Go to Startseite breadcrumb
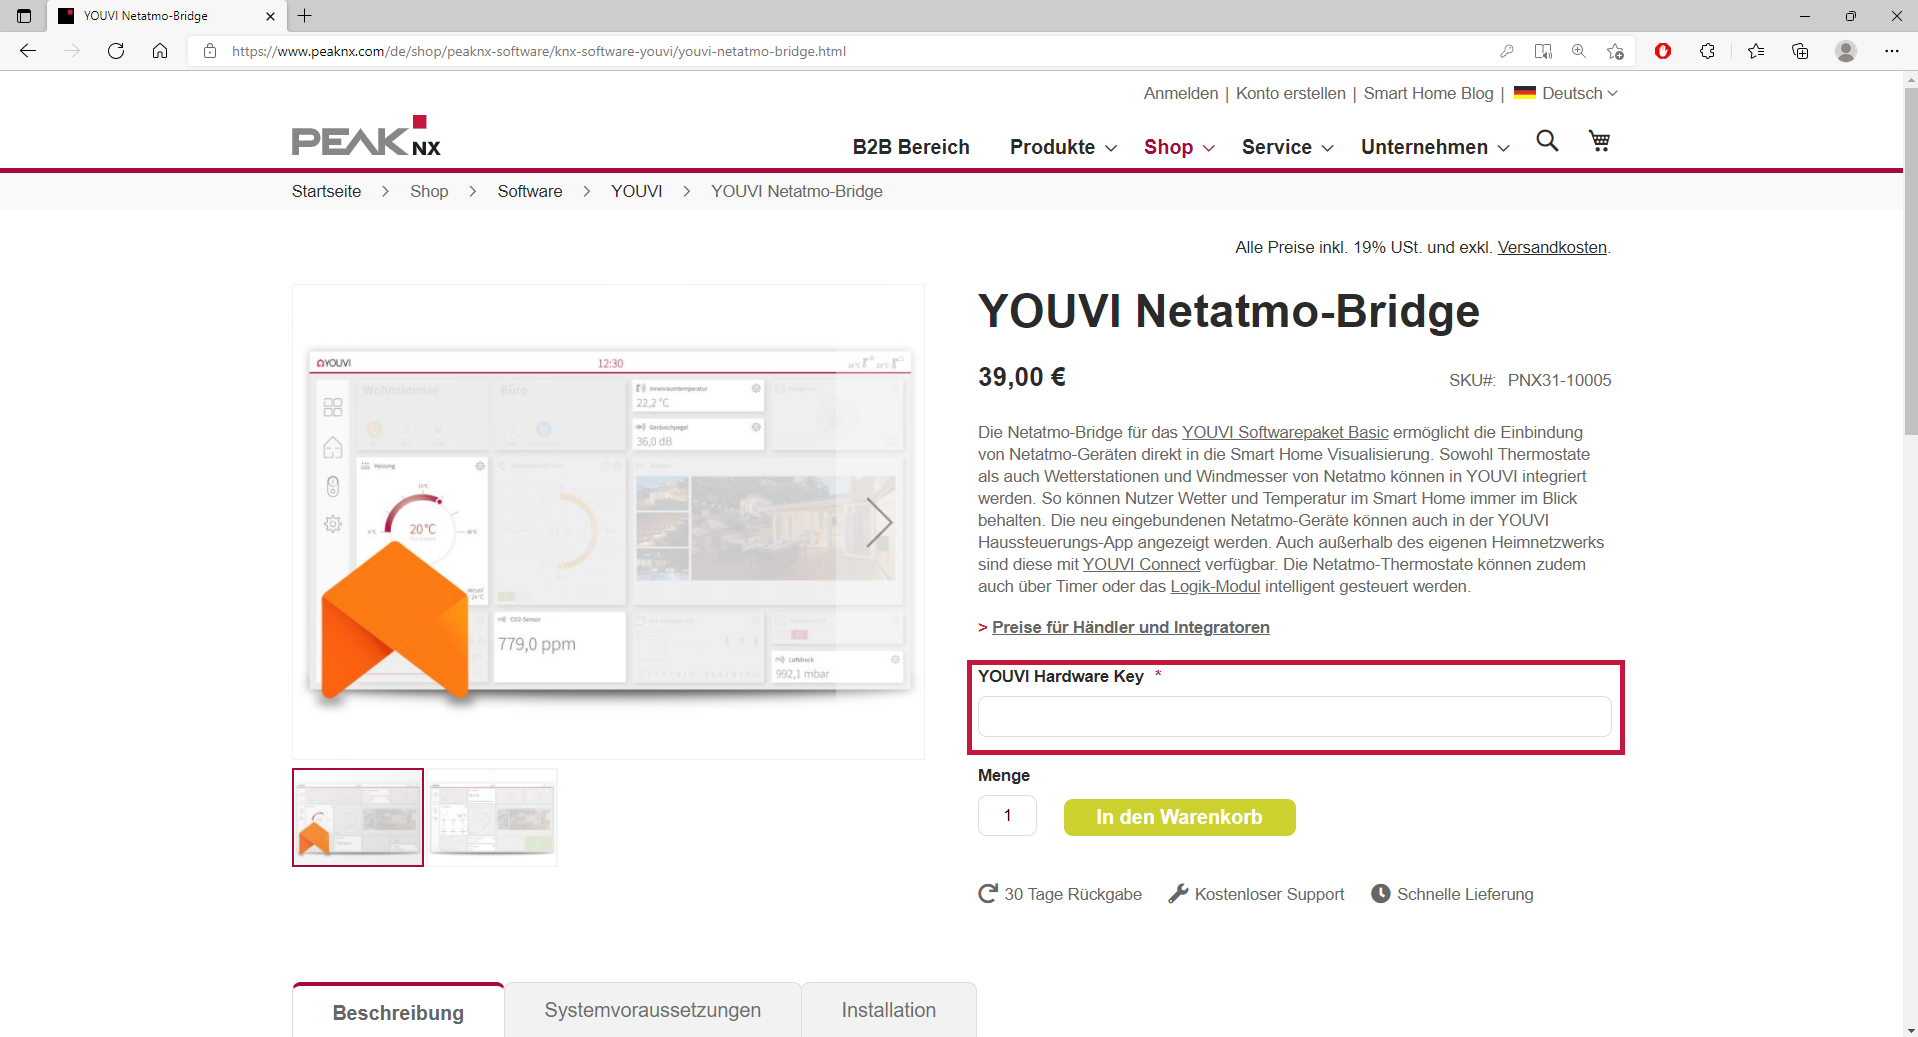Viewport: 1918px width, 1037px height. pos(326,191)
